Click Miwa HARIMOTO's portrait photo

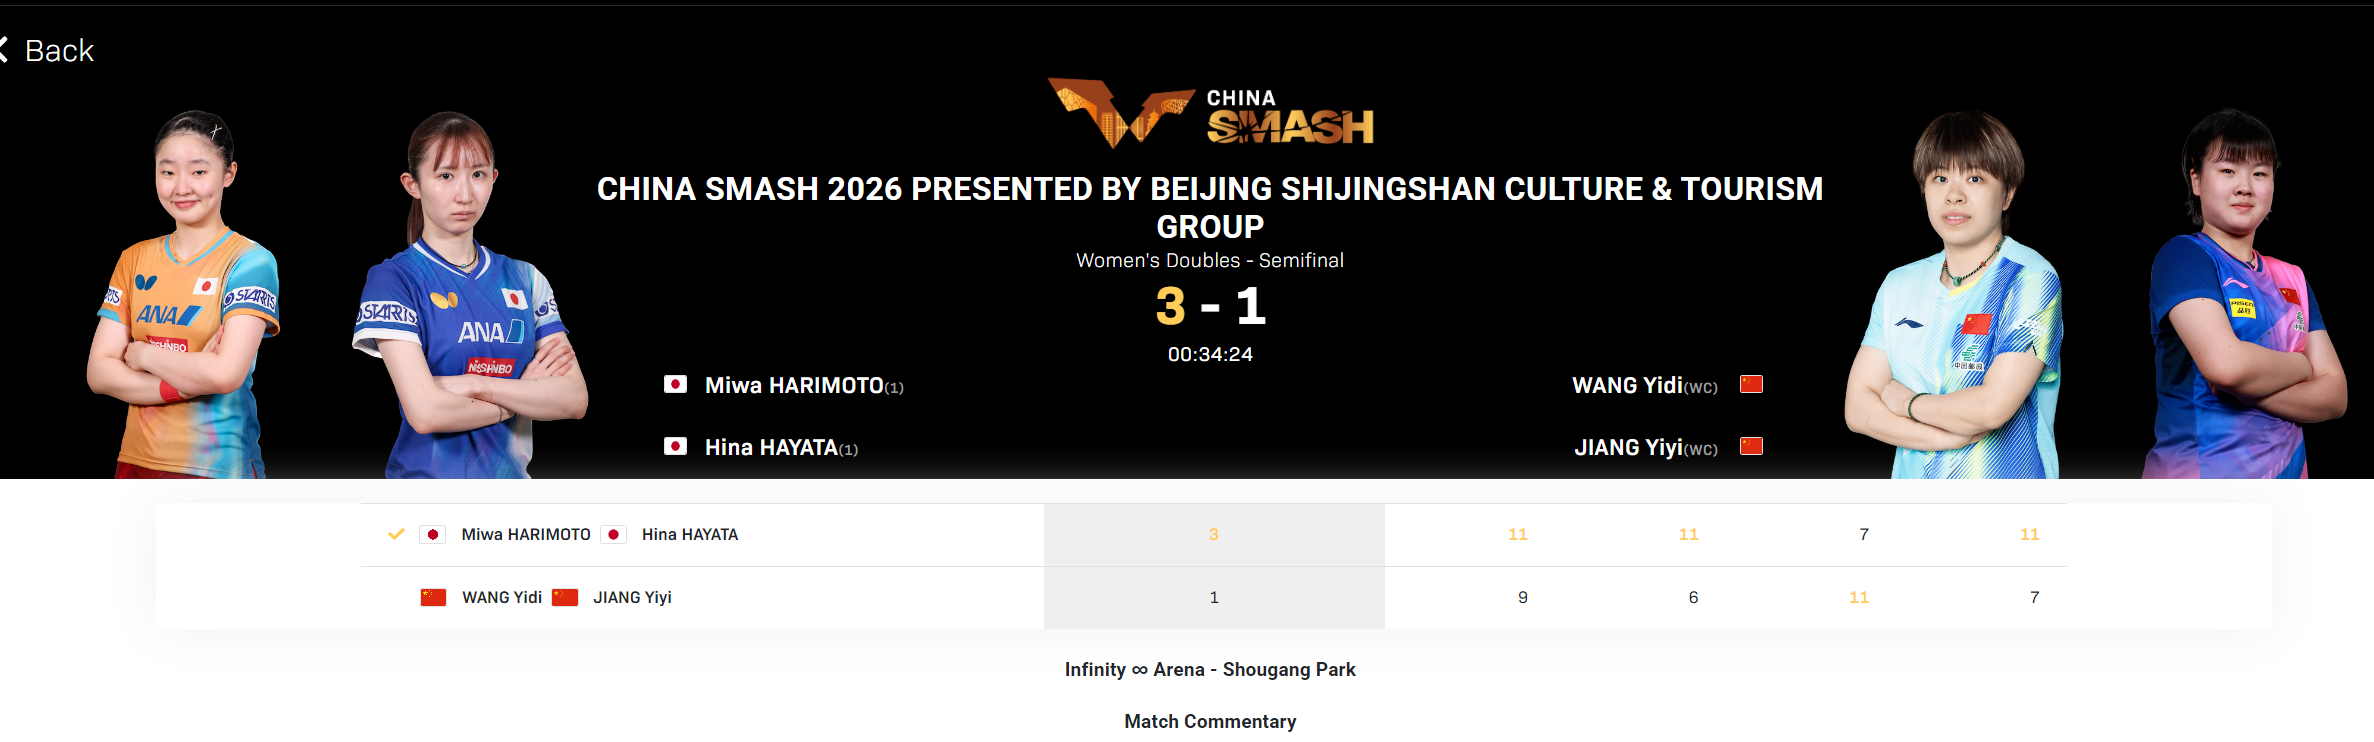coord(184,294)
